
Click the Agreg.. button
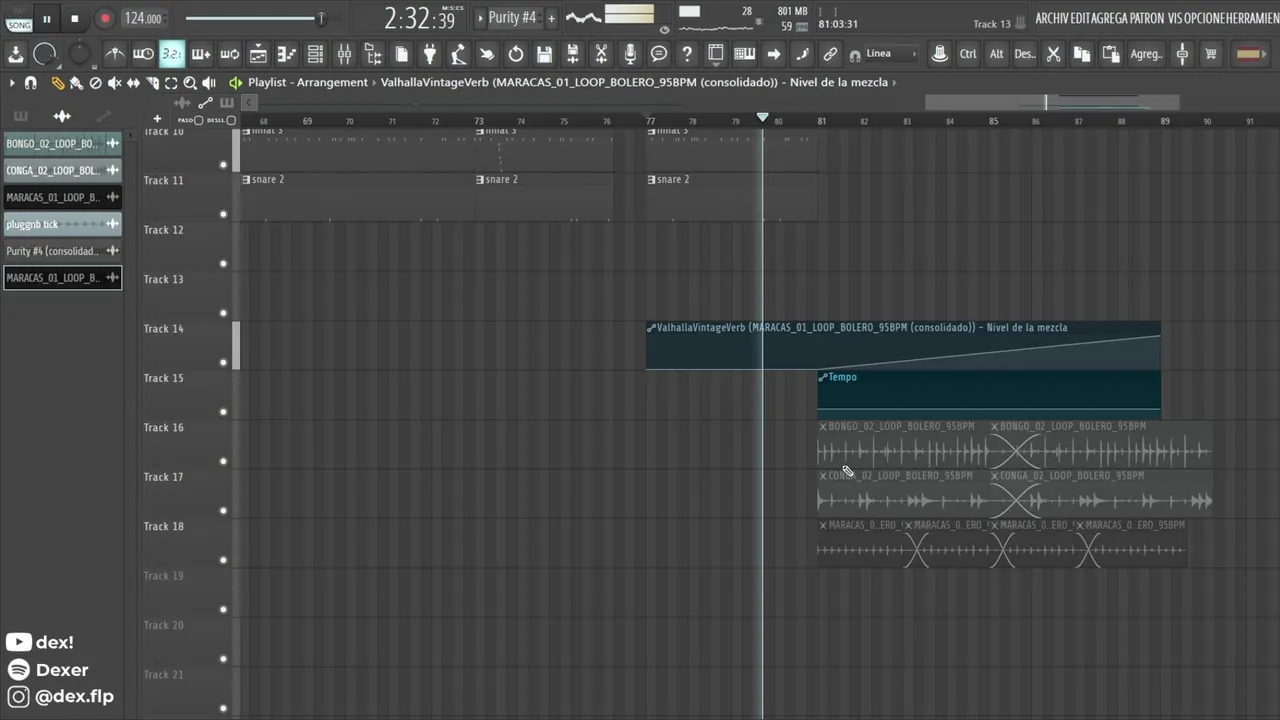point(1146,54)
